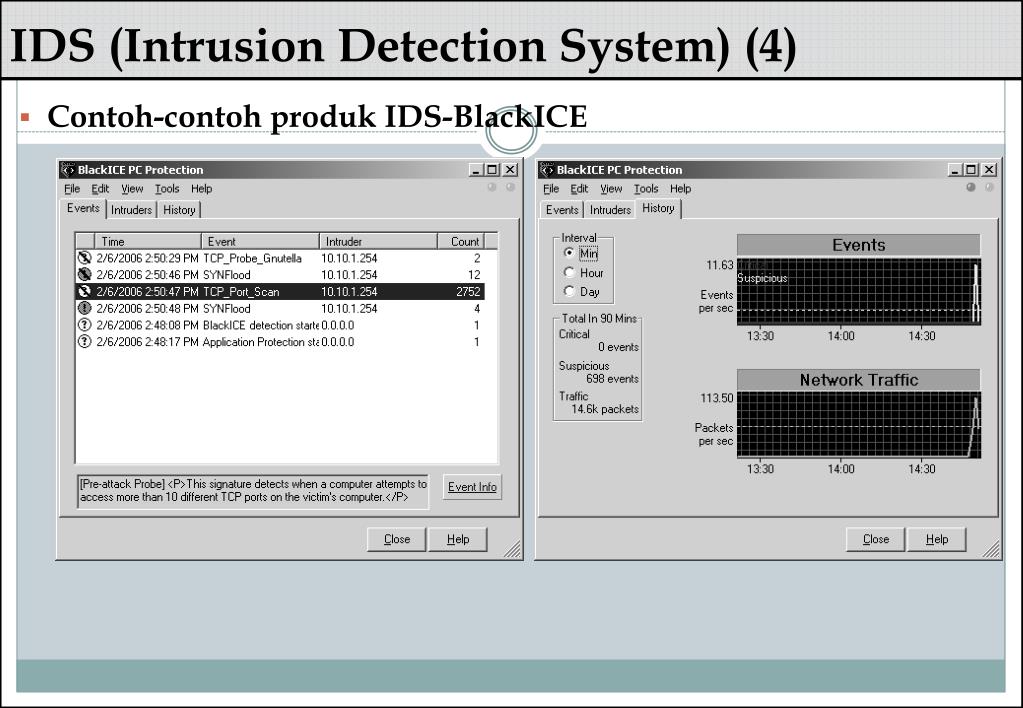Viewport: 1023px width, 708px height.
Task: Select the Hour interval radio button
Action: tap(569, 272)
